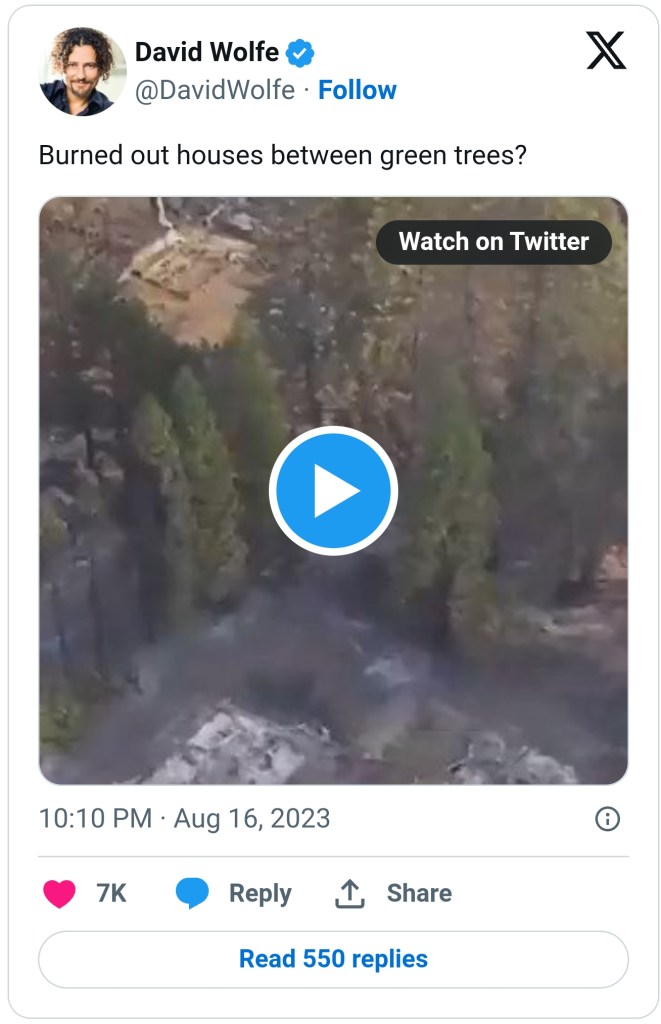
Task: Click the share upload arrow icon
Action: [349, 893]
